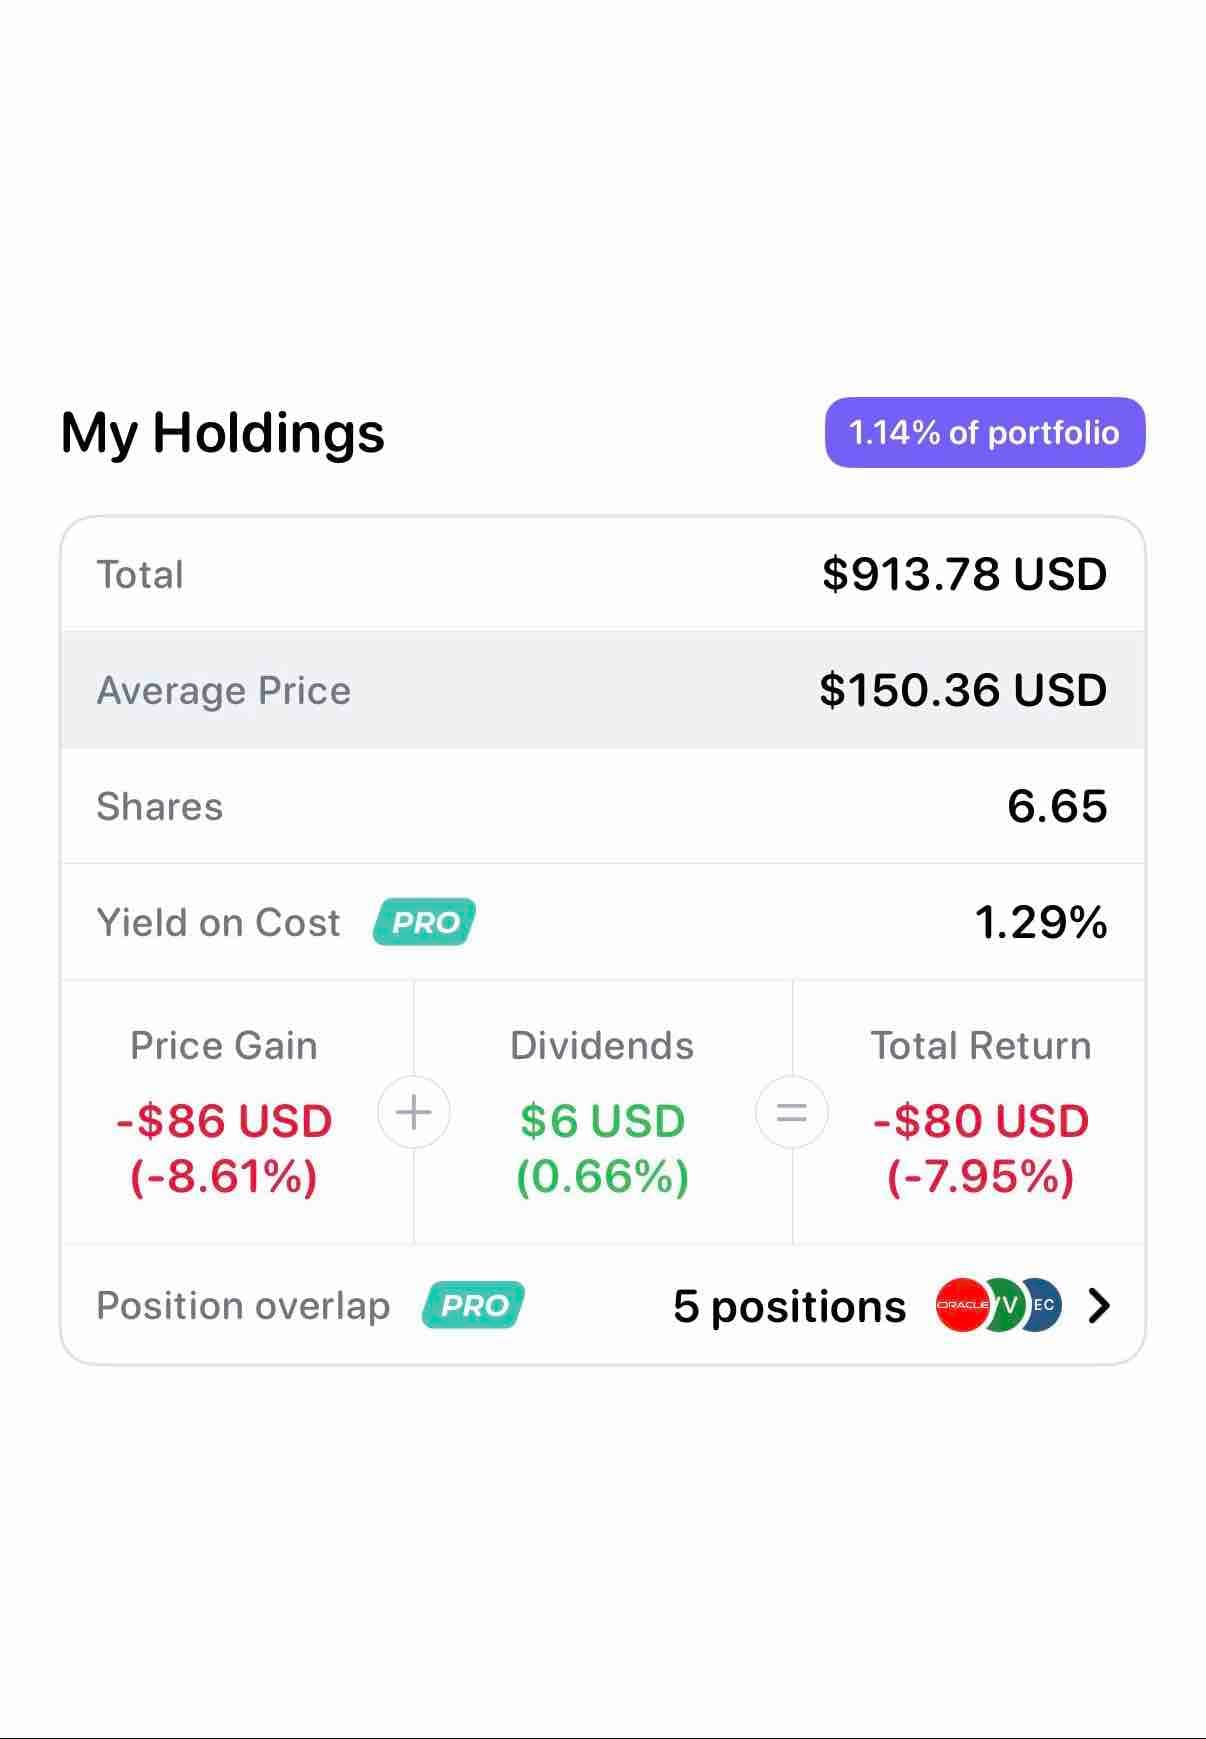Click the blue EC position logo
Screen dimensions: 1206x1739
point(1043,1305)
